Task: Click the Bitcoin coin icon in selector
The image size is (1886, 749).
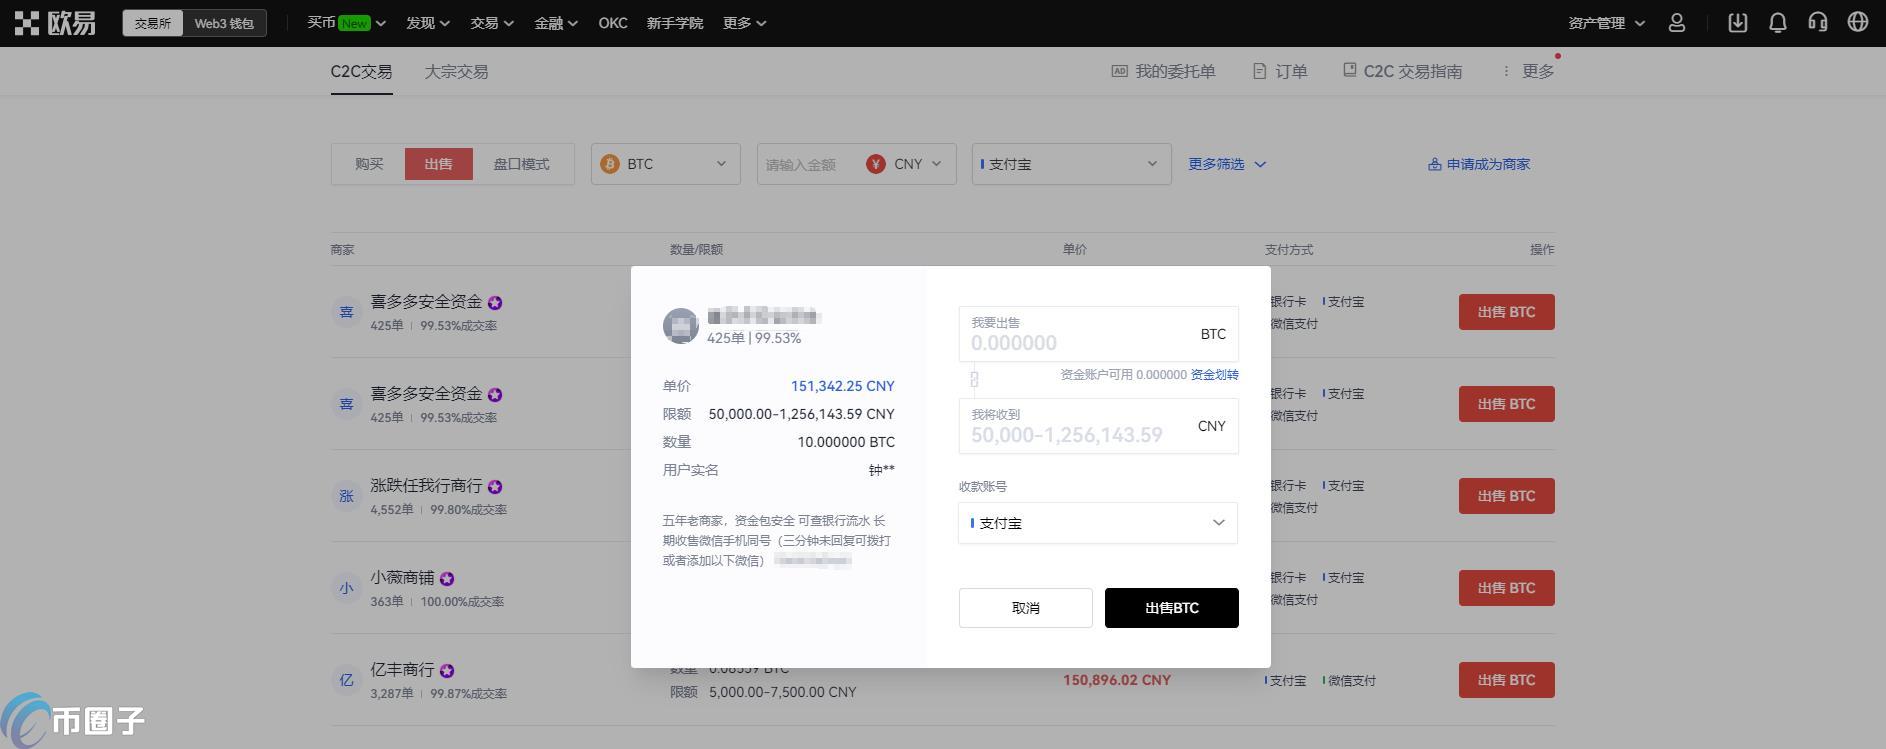Action: click(610, 164)
